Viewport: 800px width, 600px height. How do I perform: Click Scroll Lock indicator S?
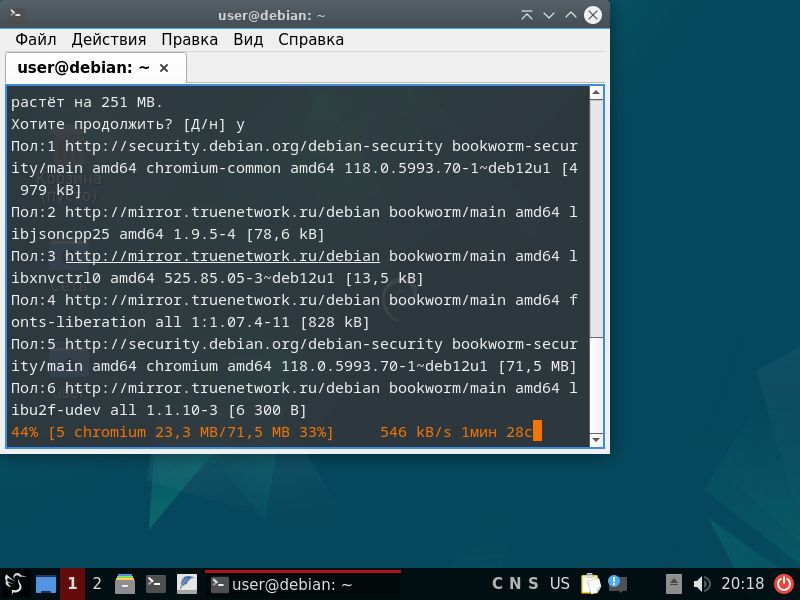click(x=533, y=583)
